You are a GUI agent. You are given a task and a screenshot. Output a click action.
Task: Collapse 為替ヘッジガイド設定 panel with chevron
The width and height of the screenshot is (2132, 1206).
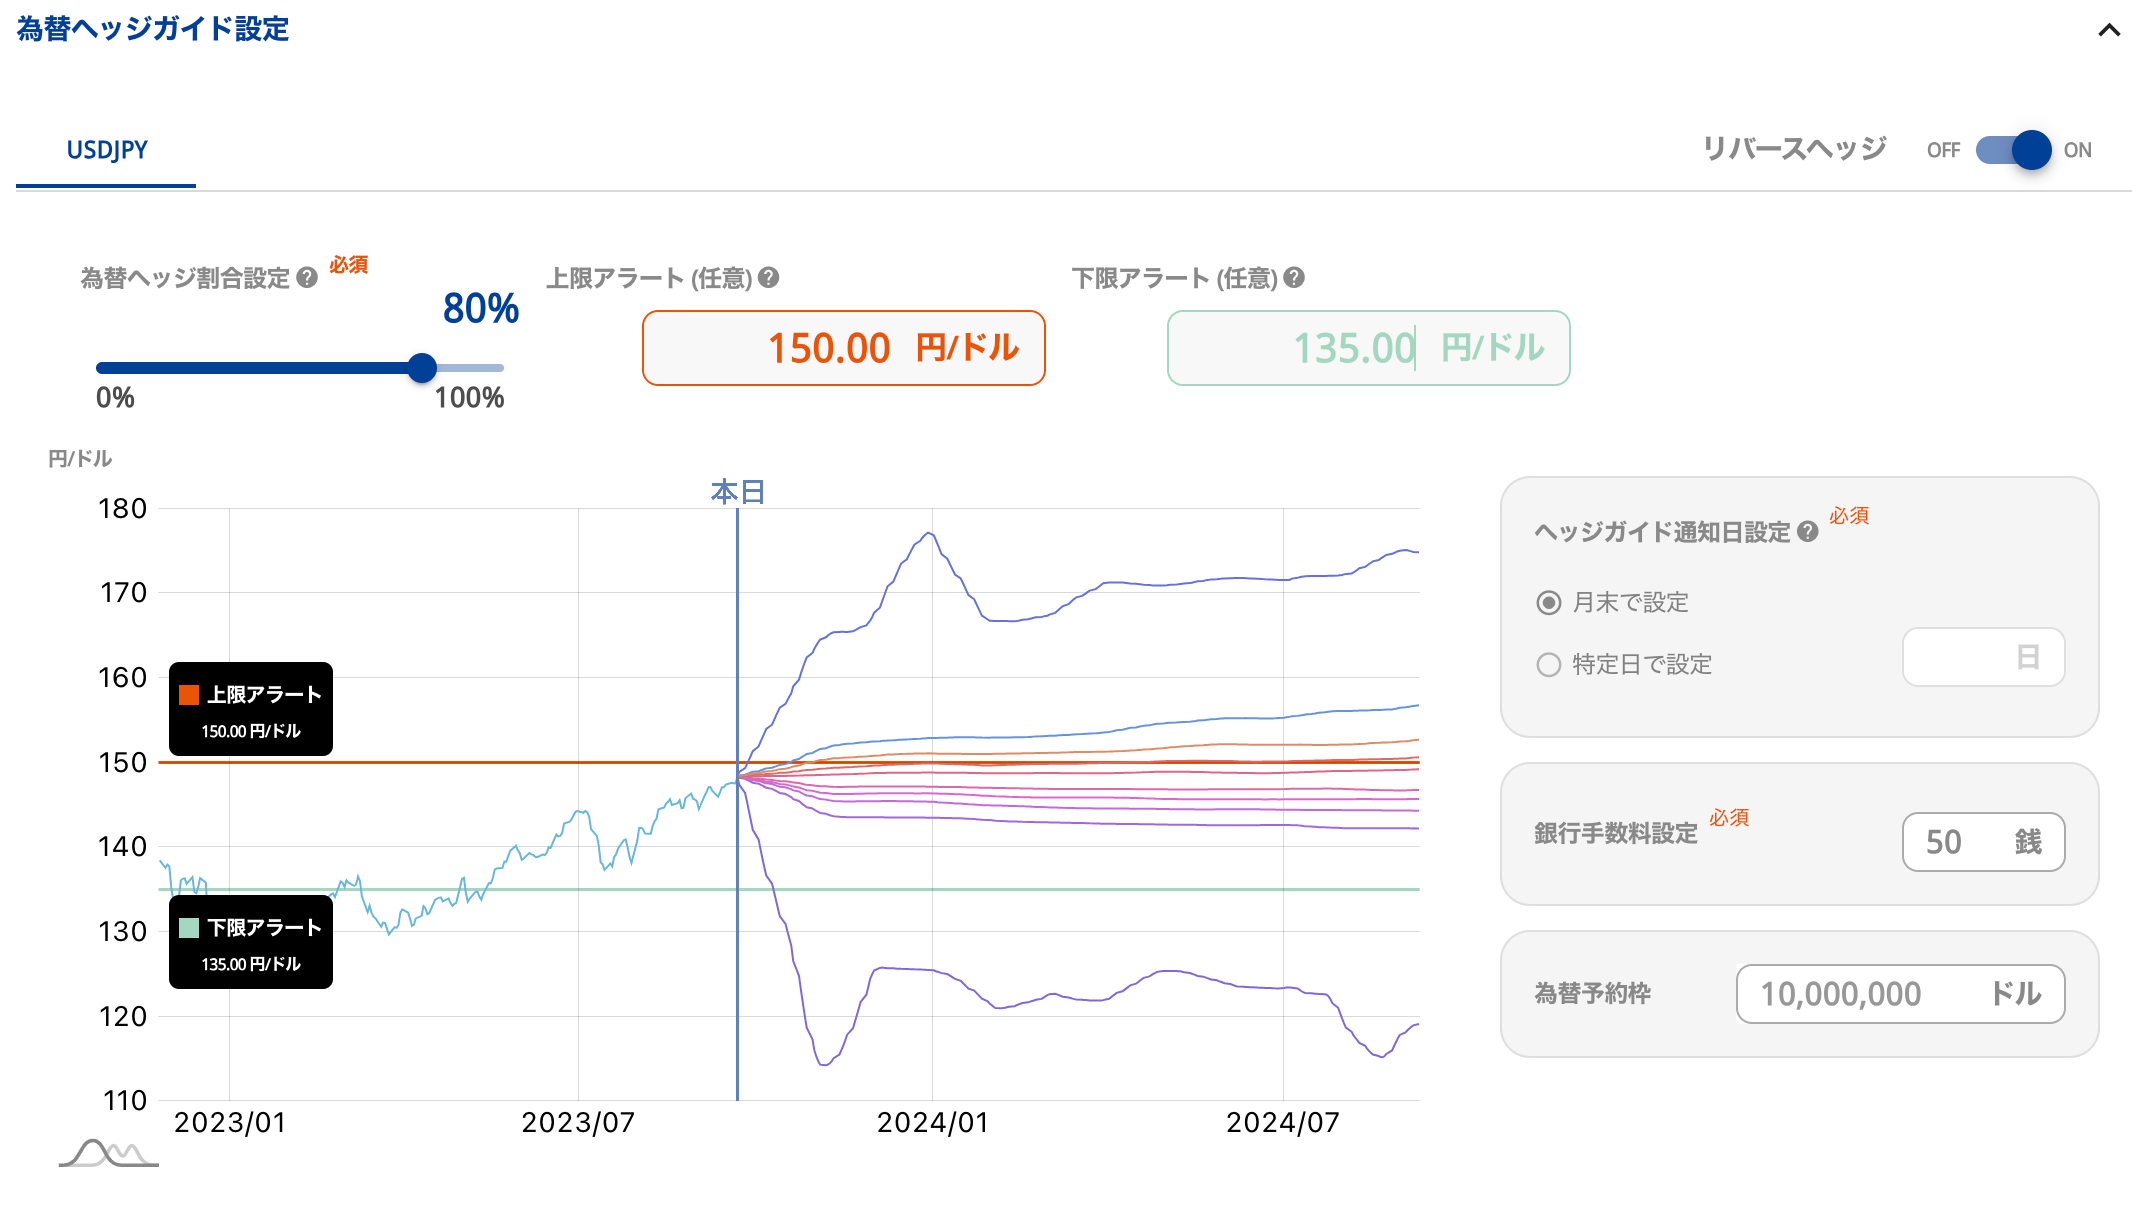pos(2109,30)
